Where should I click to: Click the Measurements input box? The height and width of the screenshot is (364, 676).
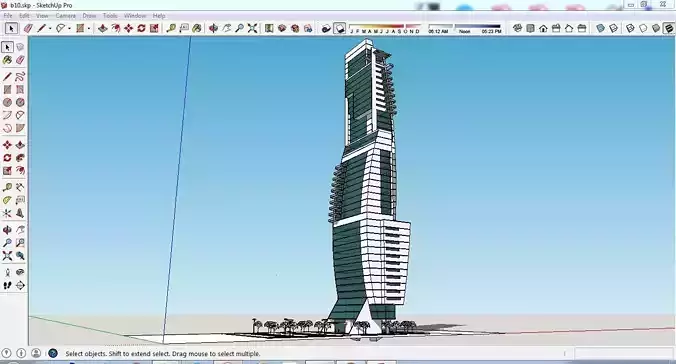[x=623, y=353]
